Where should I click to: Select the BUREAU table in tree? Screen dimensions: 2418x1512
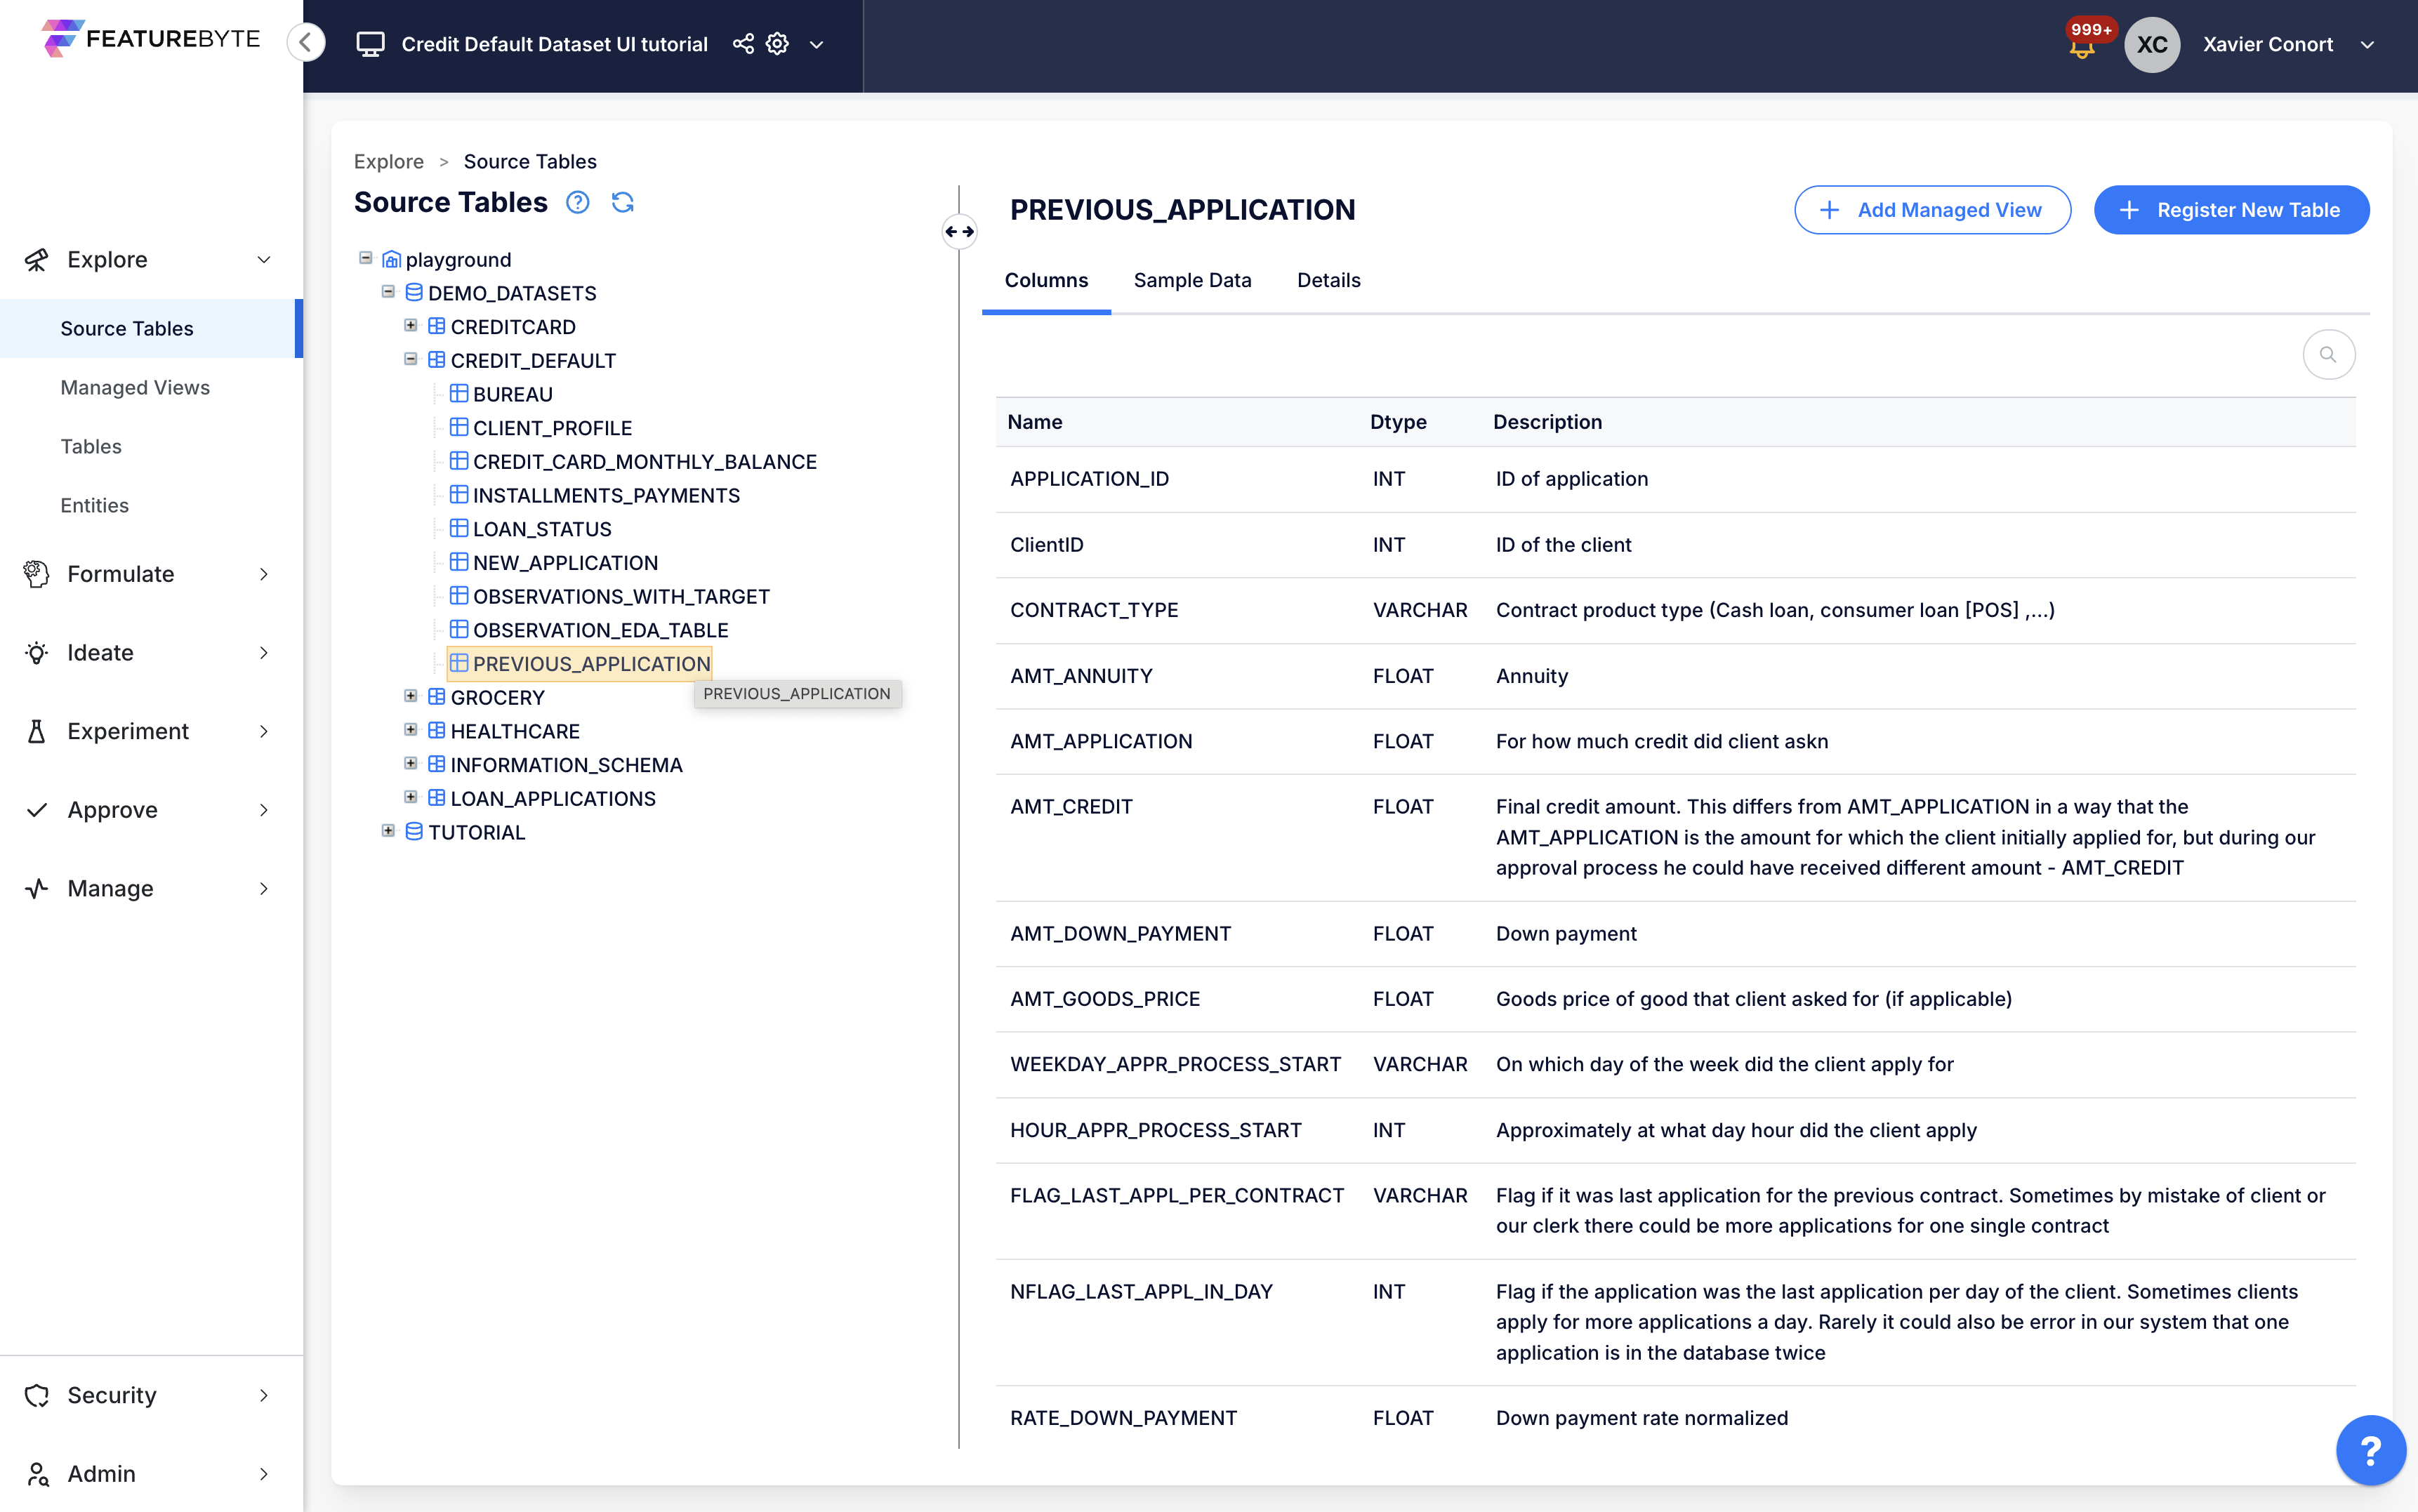pyautogui.click(x=512, y=394)
